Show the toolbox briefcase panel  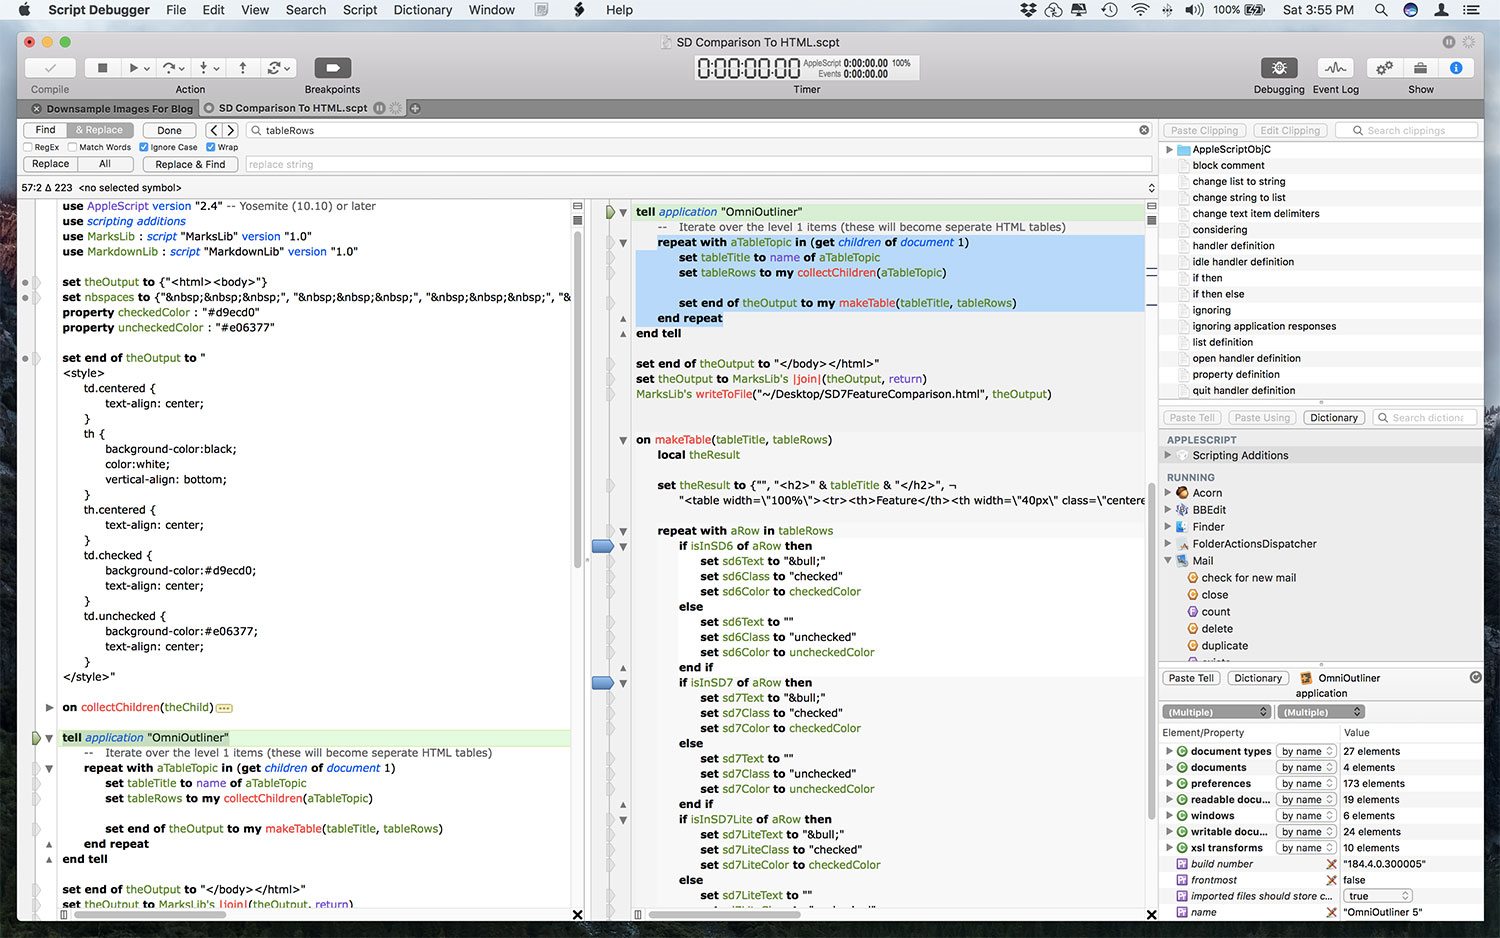coord(1420,68)
